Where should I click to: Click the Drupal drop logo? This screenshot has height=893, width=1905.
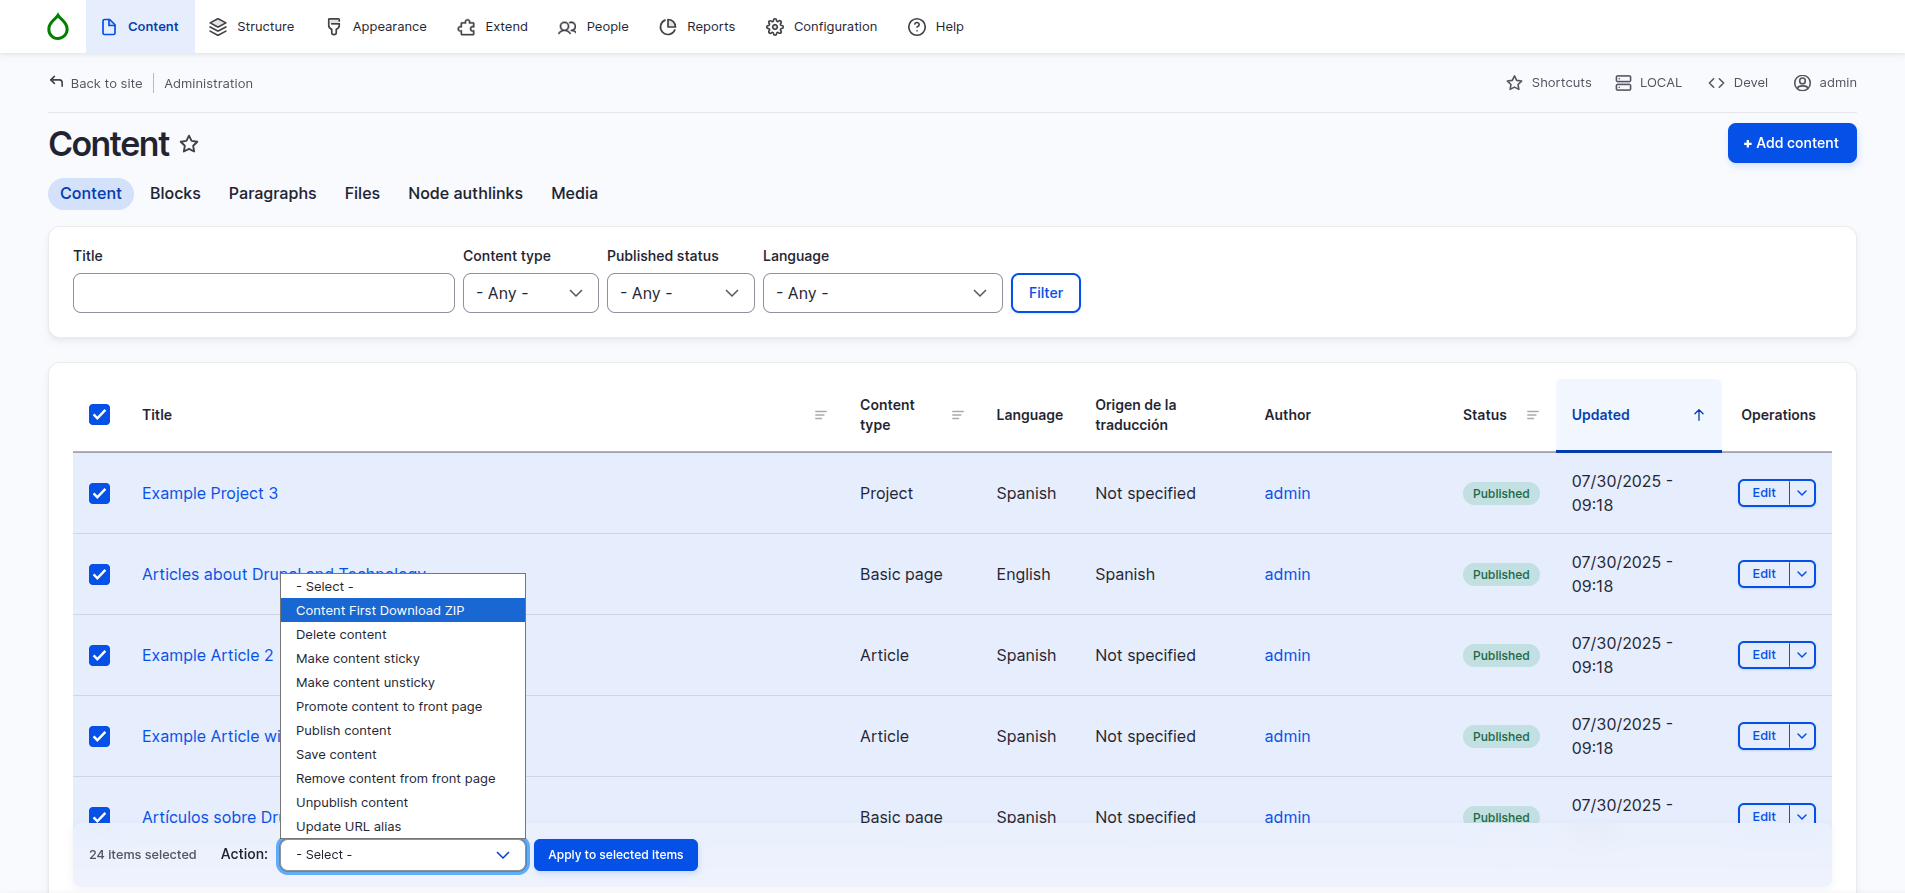[58, 27]
